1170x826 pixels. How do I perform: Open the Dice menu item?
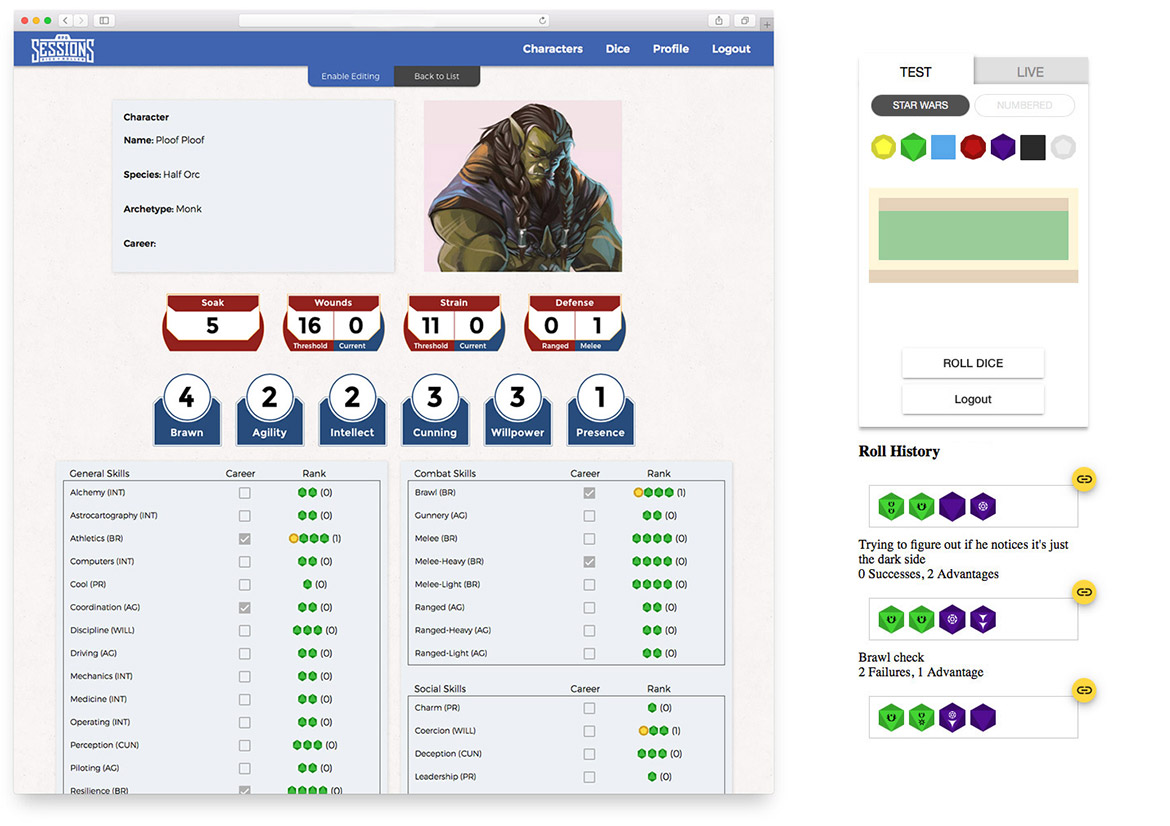[618, 49]
